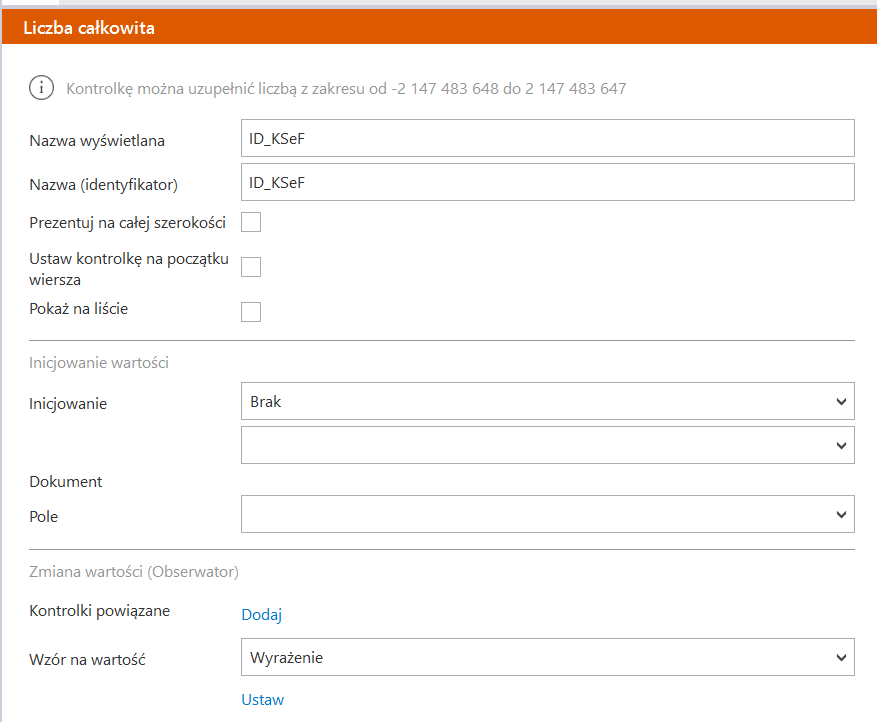Click the "Nazwa wyświetlana" label text
This screenshot has width=877, height=722.
pos(97,141)
